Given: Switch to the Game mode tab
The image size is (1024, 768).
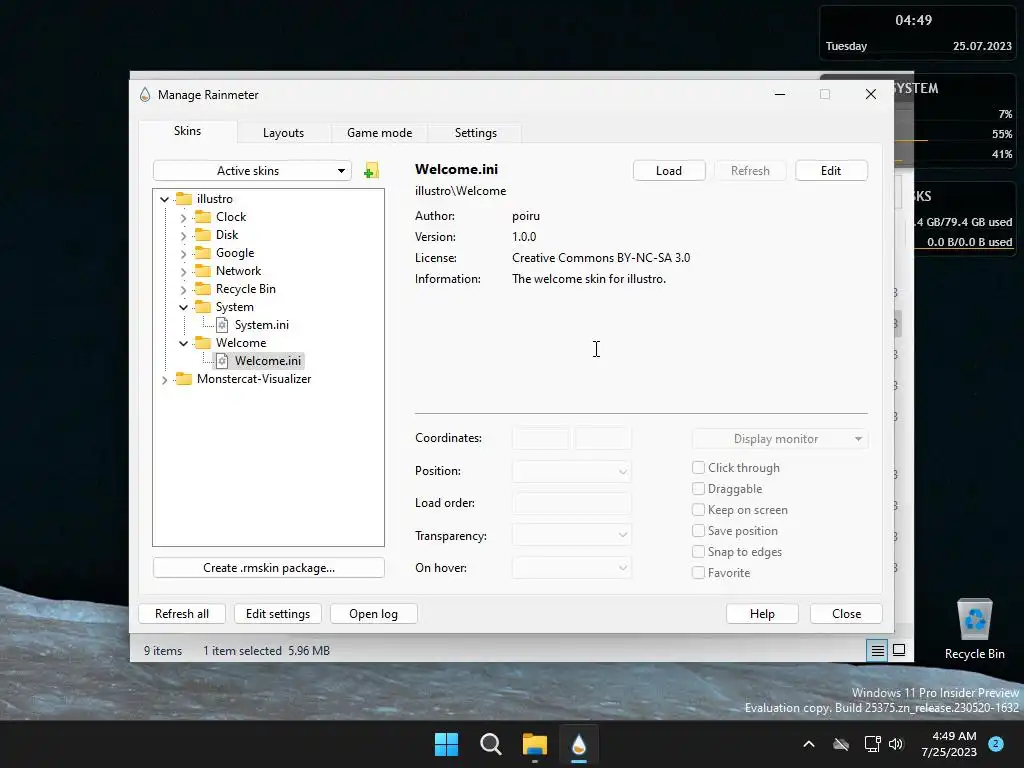Looking at the screenshot, I should click(x=379, y=133).
